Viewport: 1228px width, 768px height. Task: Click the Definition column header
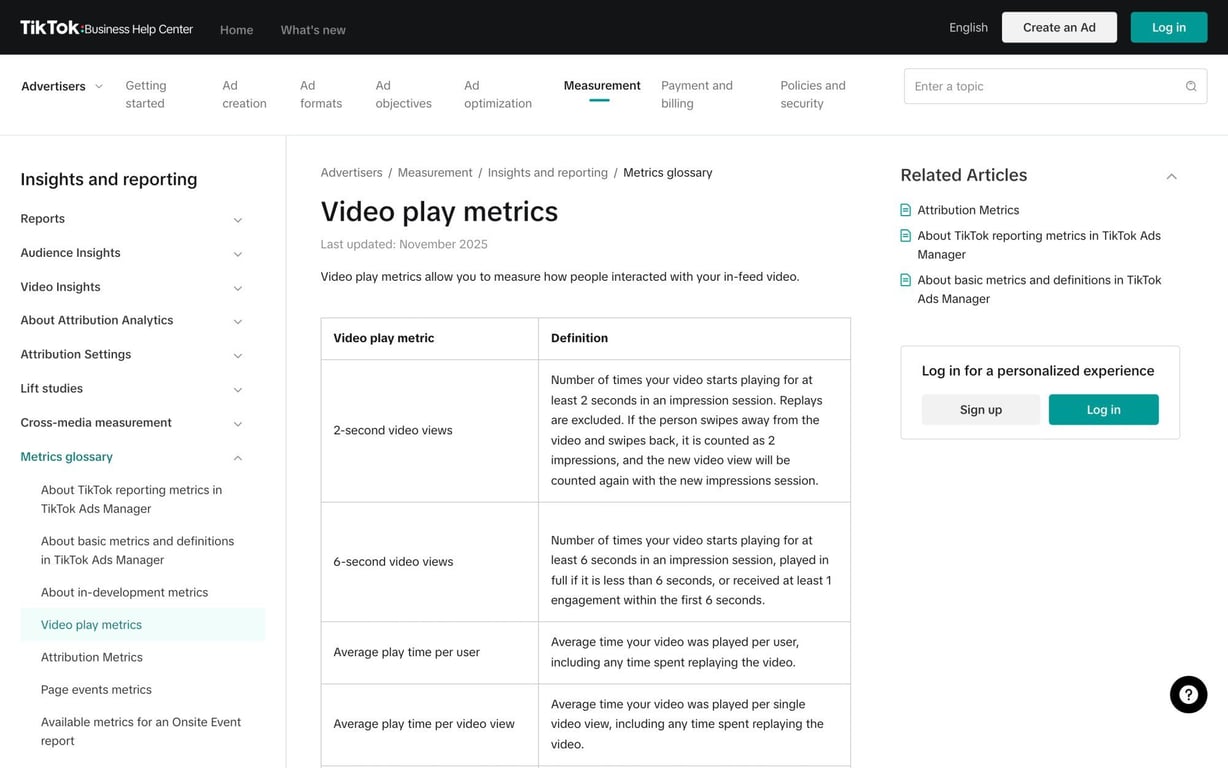point(694,338)
